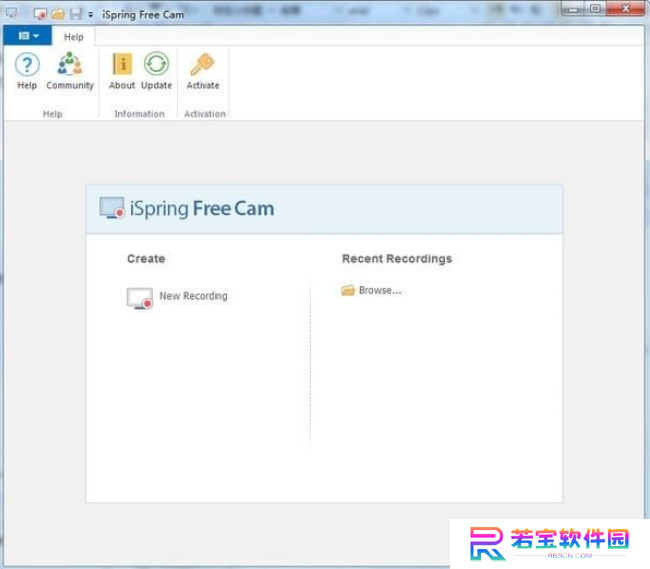Open the blue application menu dropdown
The image size is (650, 569).
pyautogui.click(x=28, y=36)
